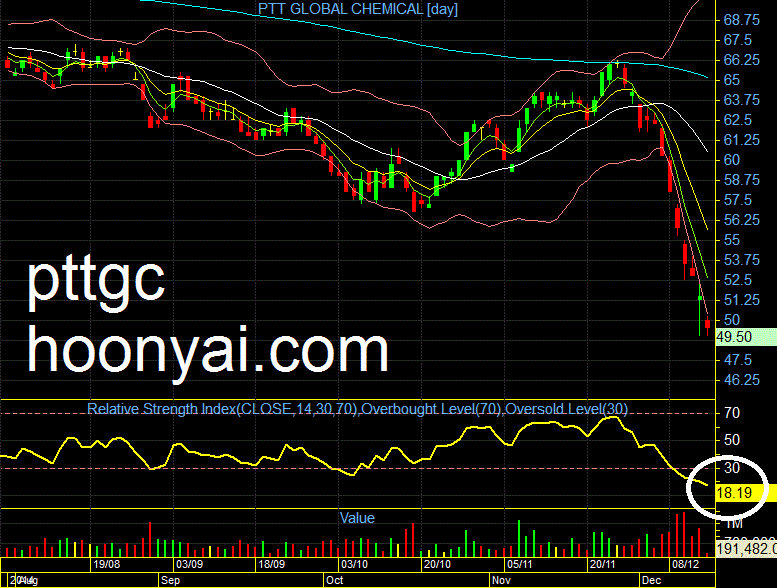Click the last red candlestick near 49.50
Viewport: 777px width, 588px height.
pos(708,325)
